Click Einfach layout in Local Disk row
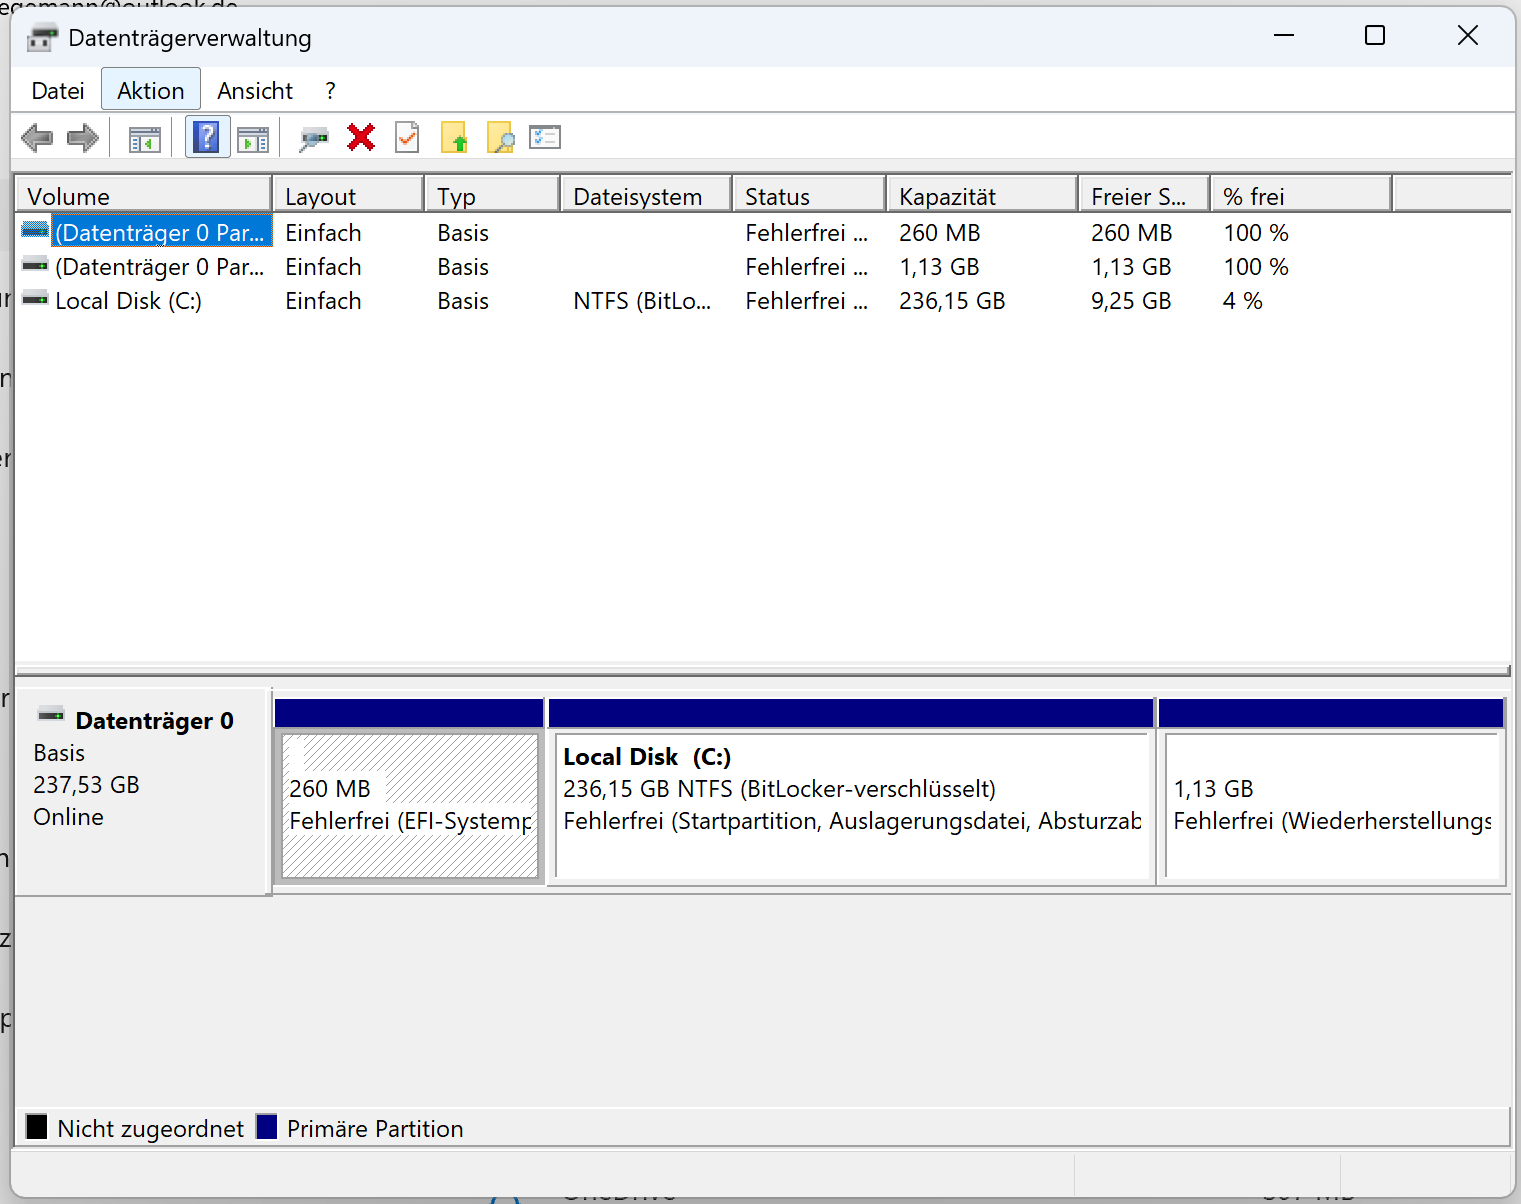 [323, 301]
